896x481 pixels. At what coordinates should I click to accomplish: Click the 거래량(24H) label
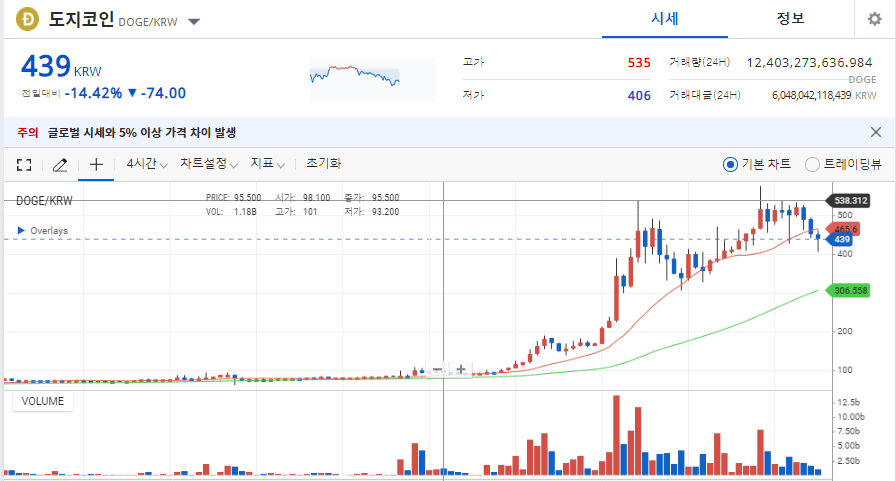click(699, 62)
